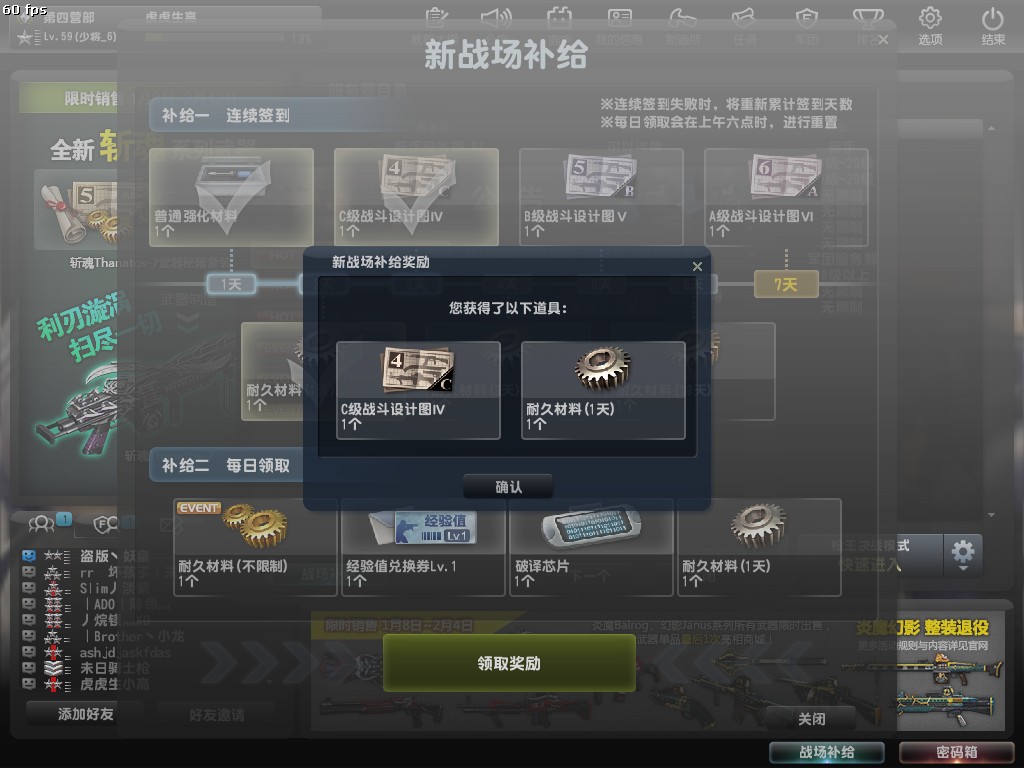The height and width of the screenshot is (768, 1024).
Task: Click the EVENT 耐久材料(不限制) gold gears icon
Action: pyautogui.click(x=254, y=524)
